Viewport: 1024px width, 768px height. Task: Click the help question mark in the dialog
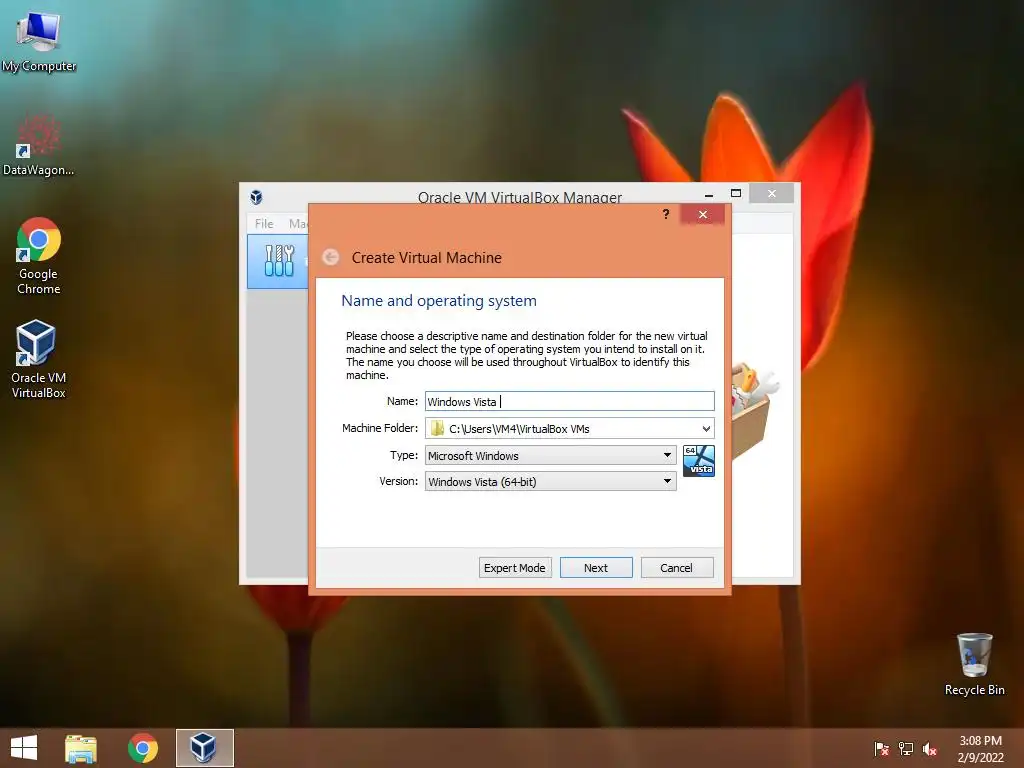[665, 214]
